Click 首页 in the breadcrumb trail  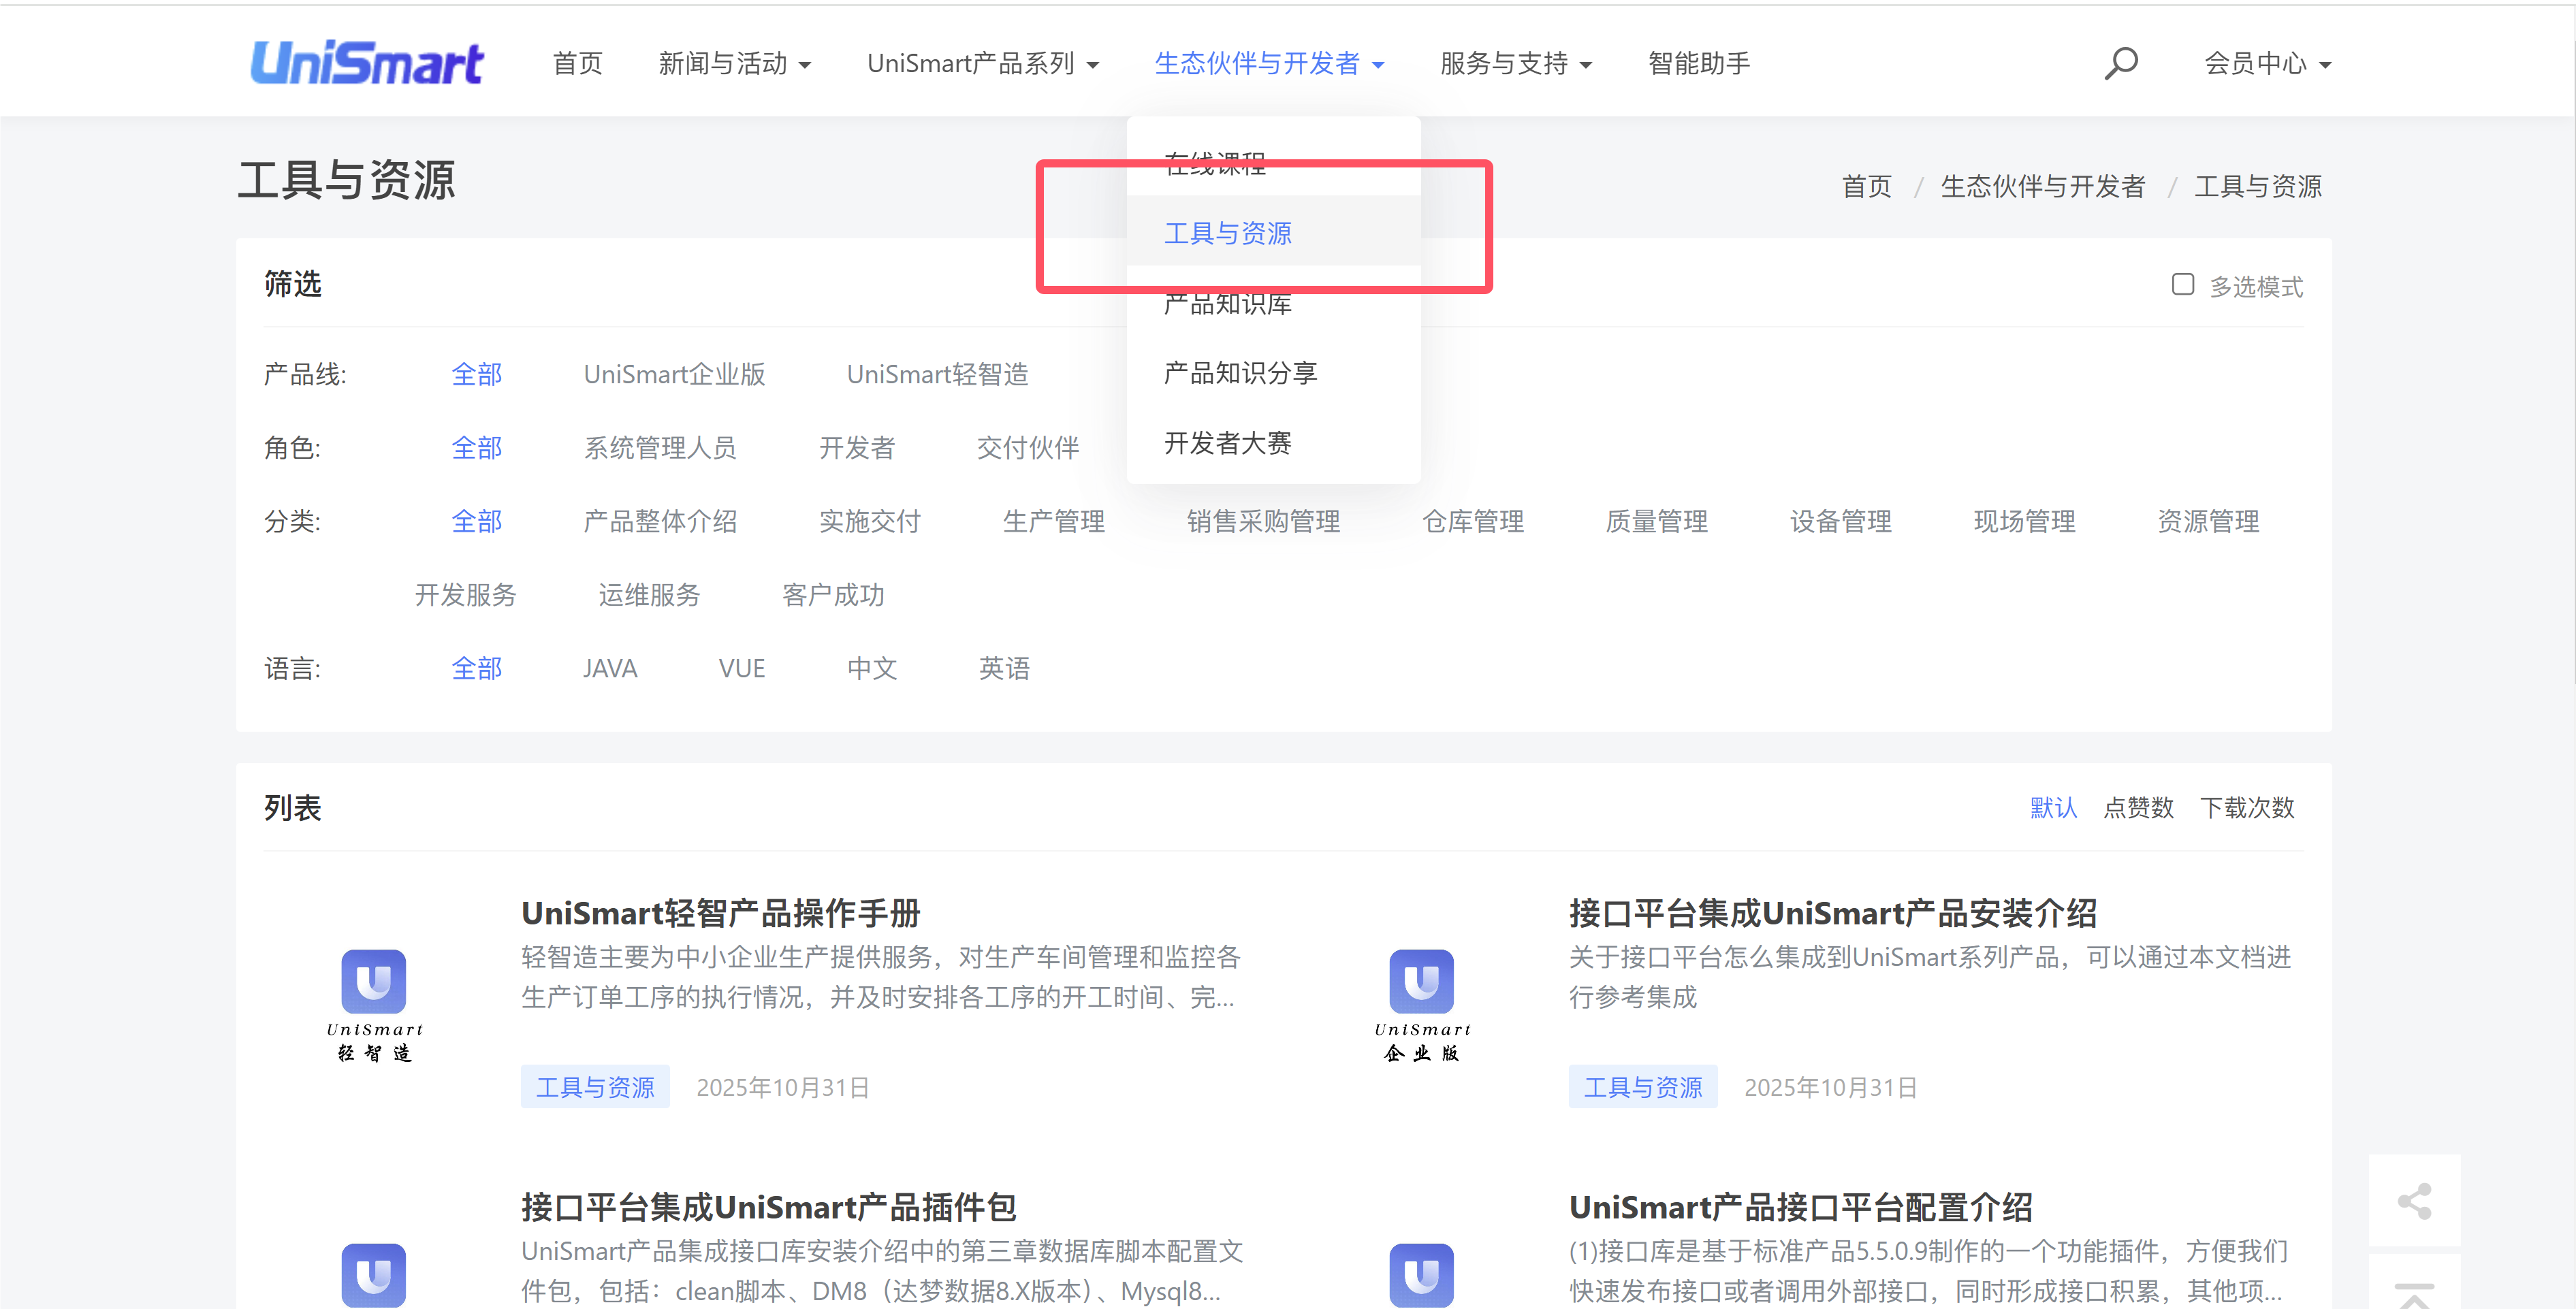pos(1866,186)
